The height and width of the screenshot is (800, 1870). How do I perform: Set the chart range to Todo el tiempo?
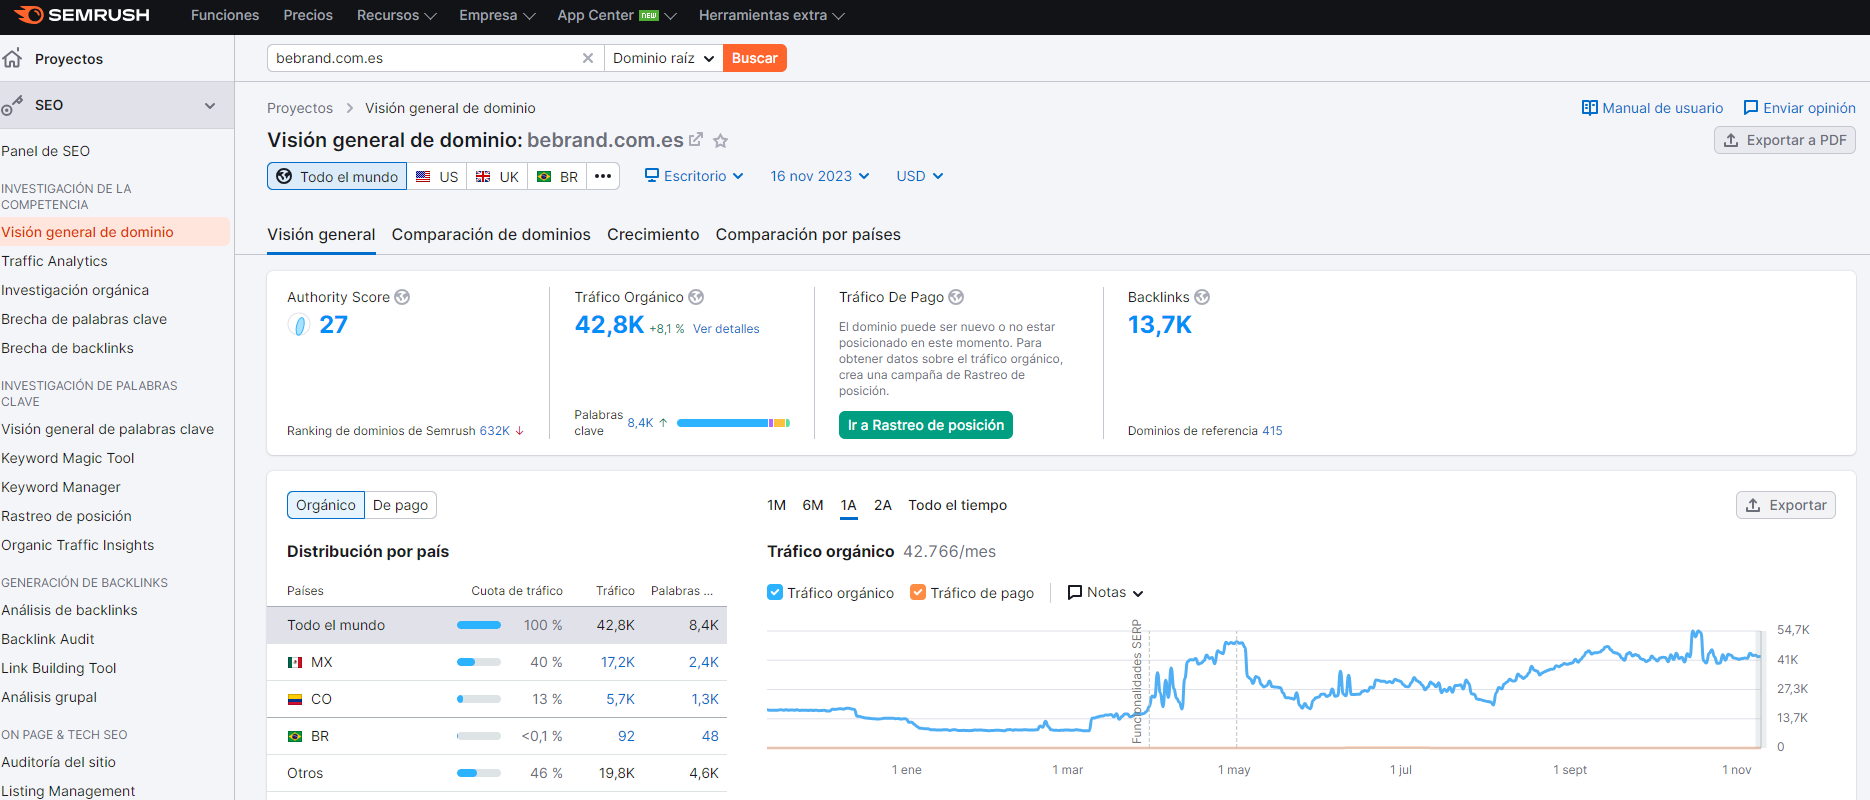pyautogui.click(x=957, y=505)
